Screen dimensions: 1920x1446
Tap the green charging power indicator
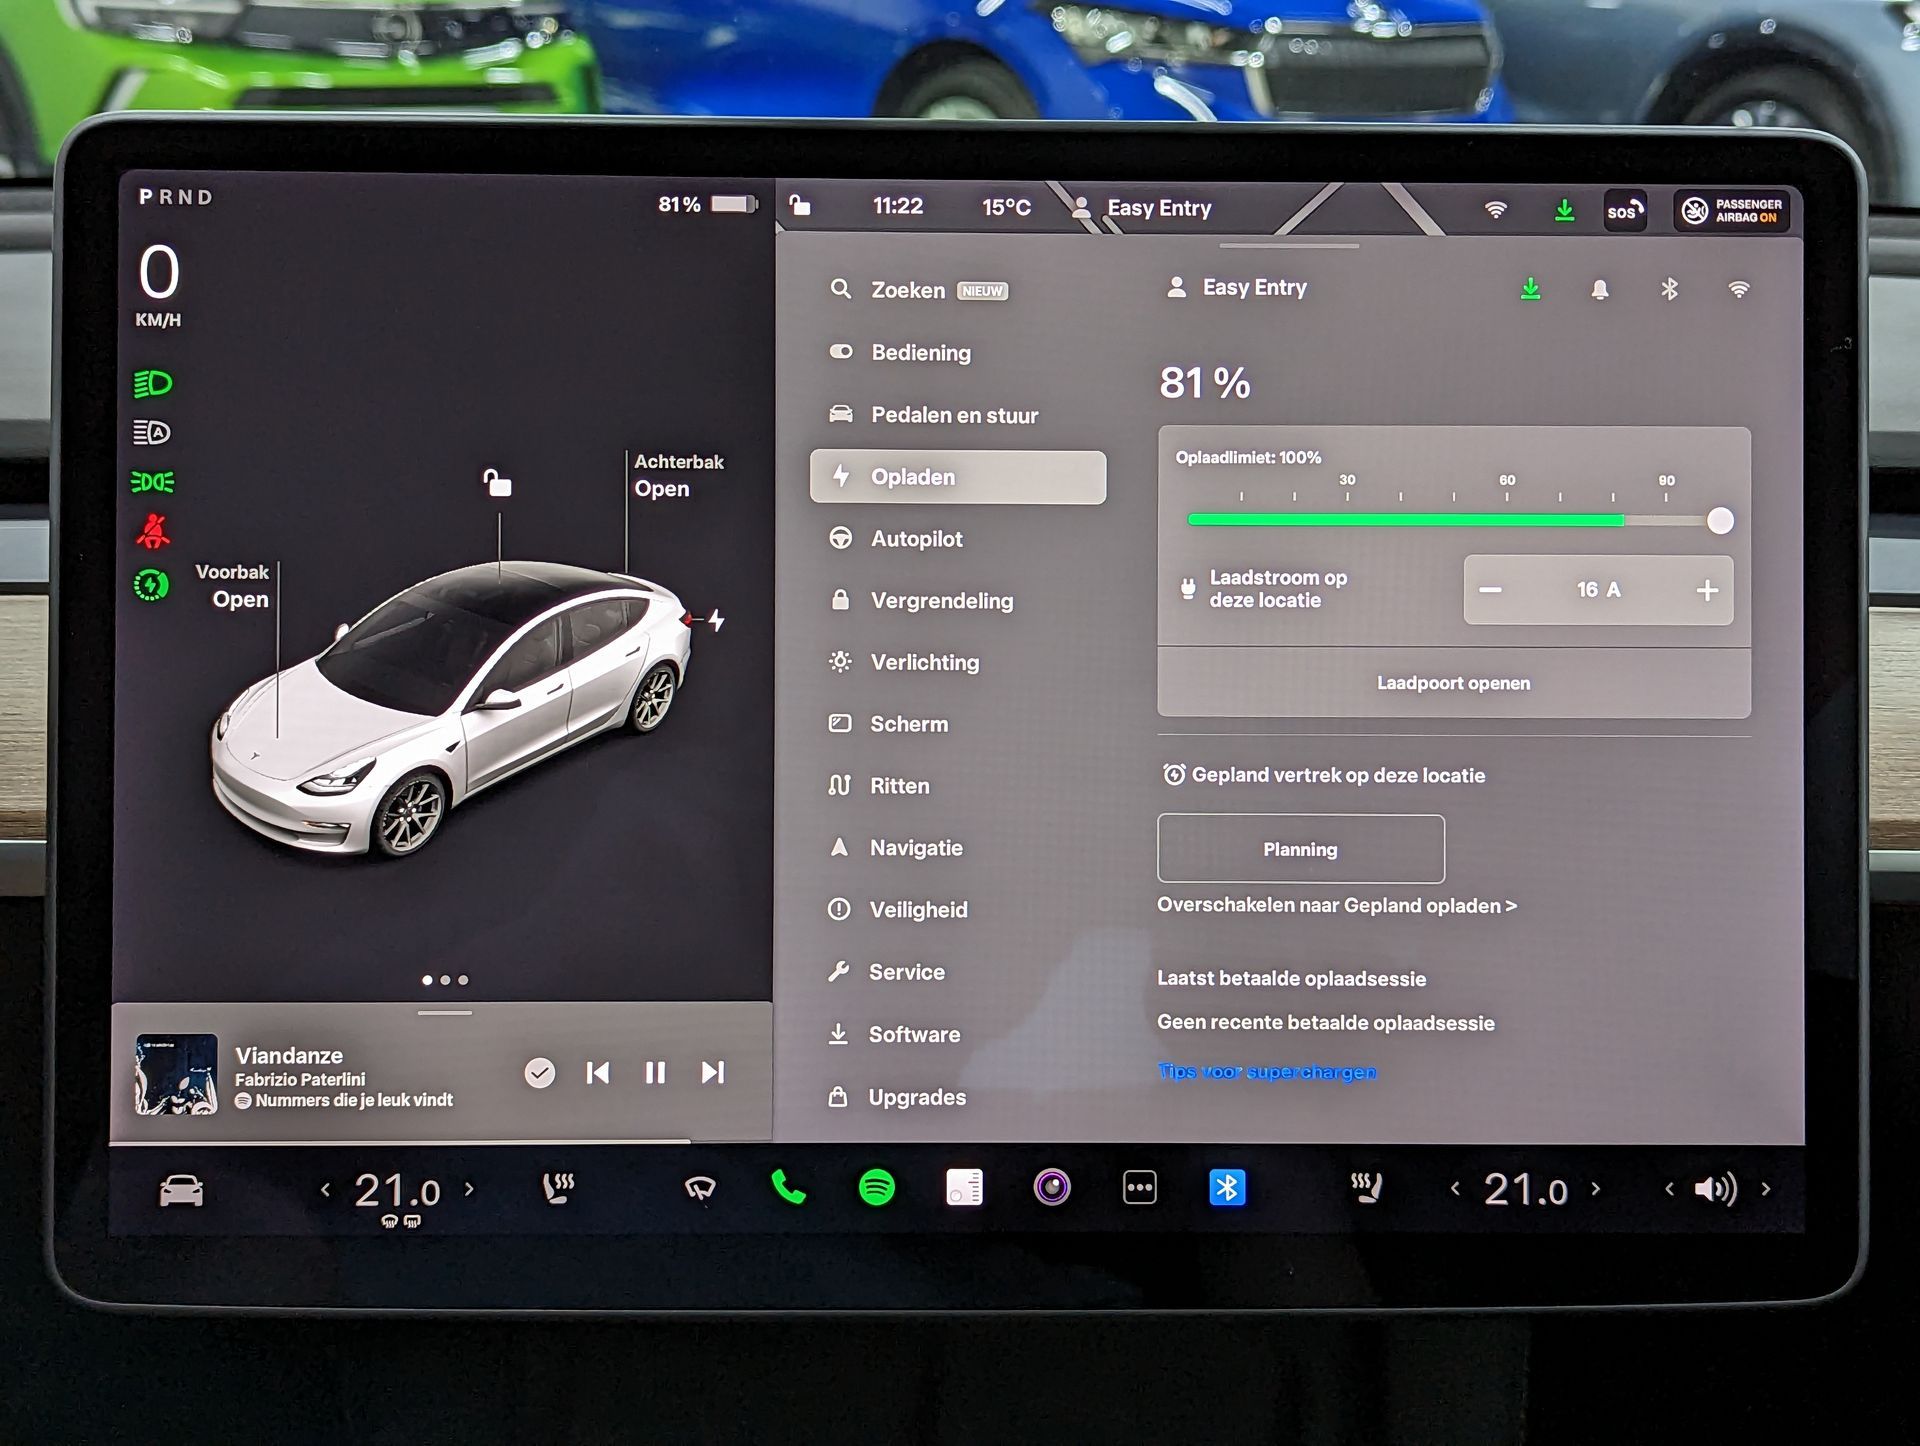[x=152, y=585]
